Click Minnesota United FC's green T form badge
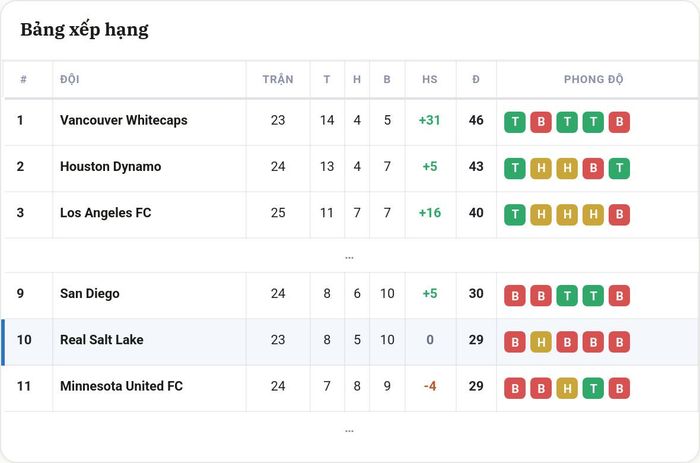This screenshot has width=700, height=463. pyautogui.click(x=593, y=388)
